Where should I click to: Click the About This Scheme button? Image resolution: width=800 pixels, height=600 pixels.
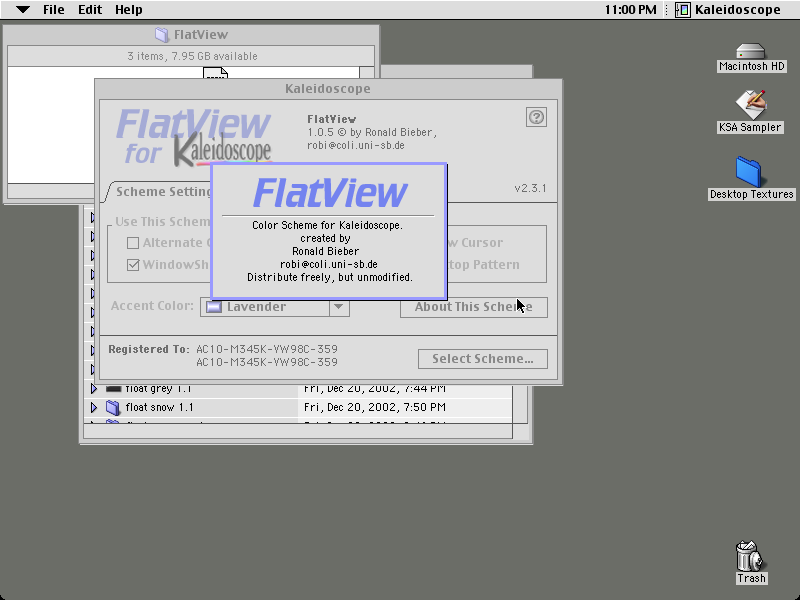click(473, 307)
